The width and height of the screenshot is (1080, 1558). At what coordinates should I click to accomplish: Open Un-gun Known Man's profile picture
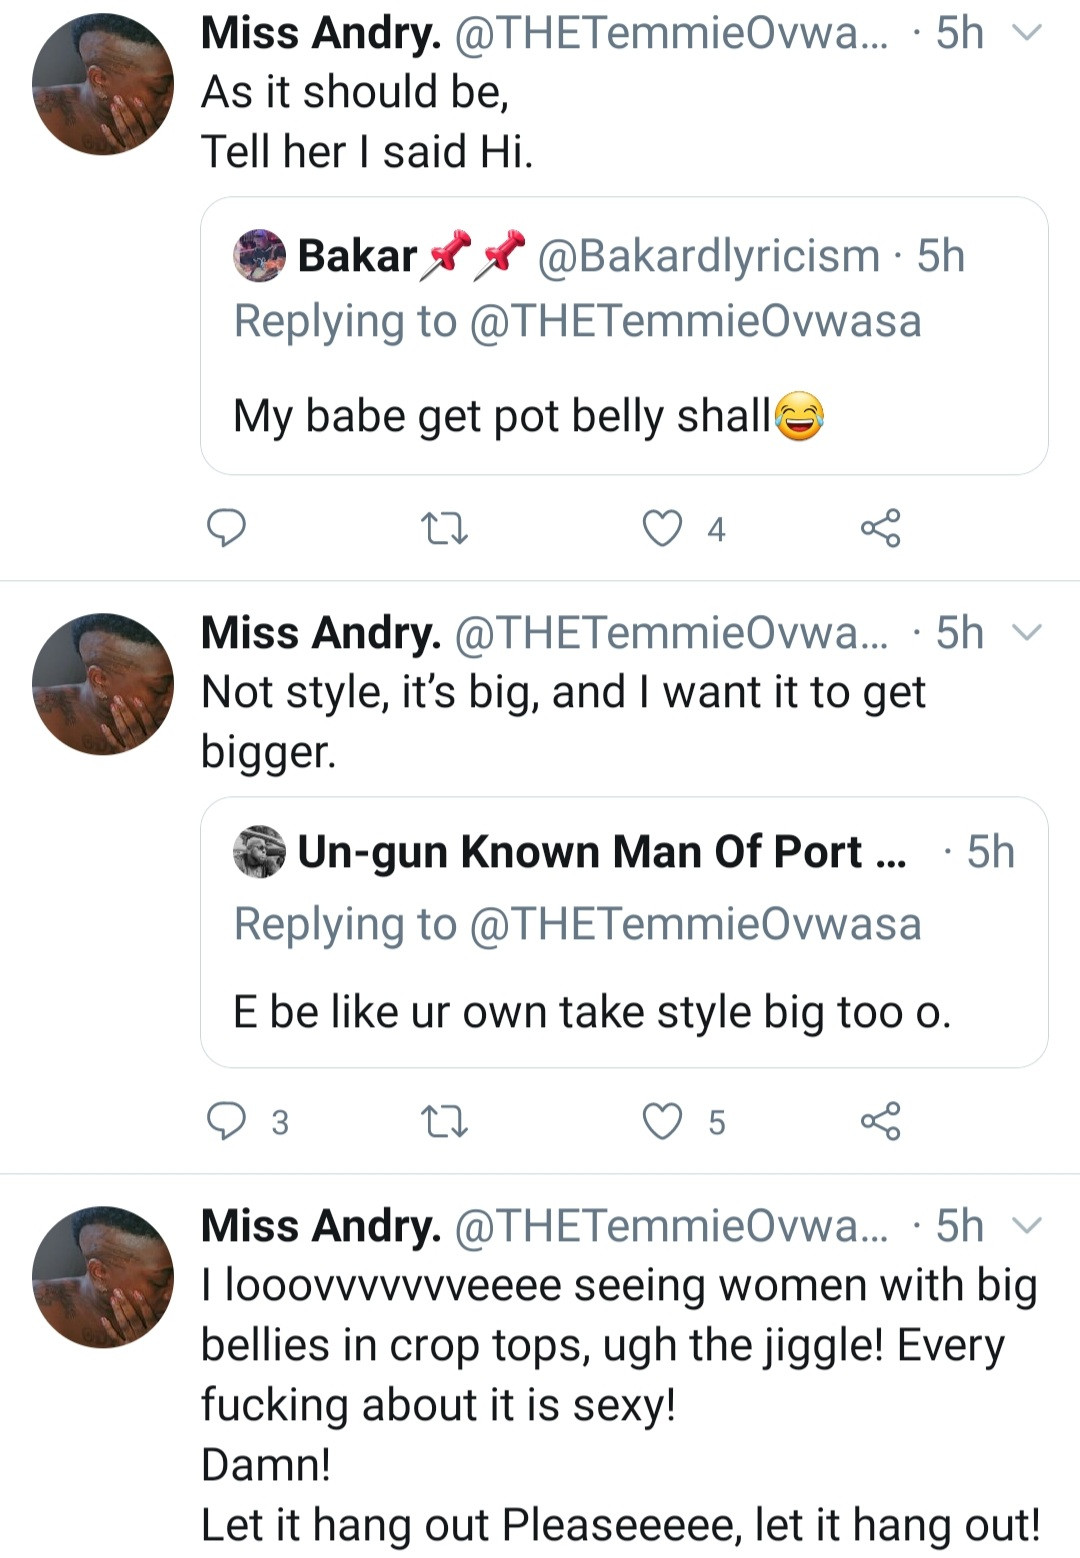tap(260, 852)
